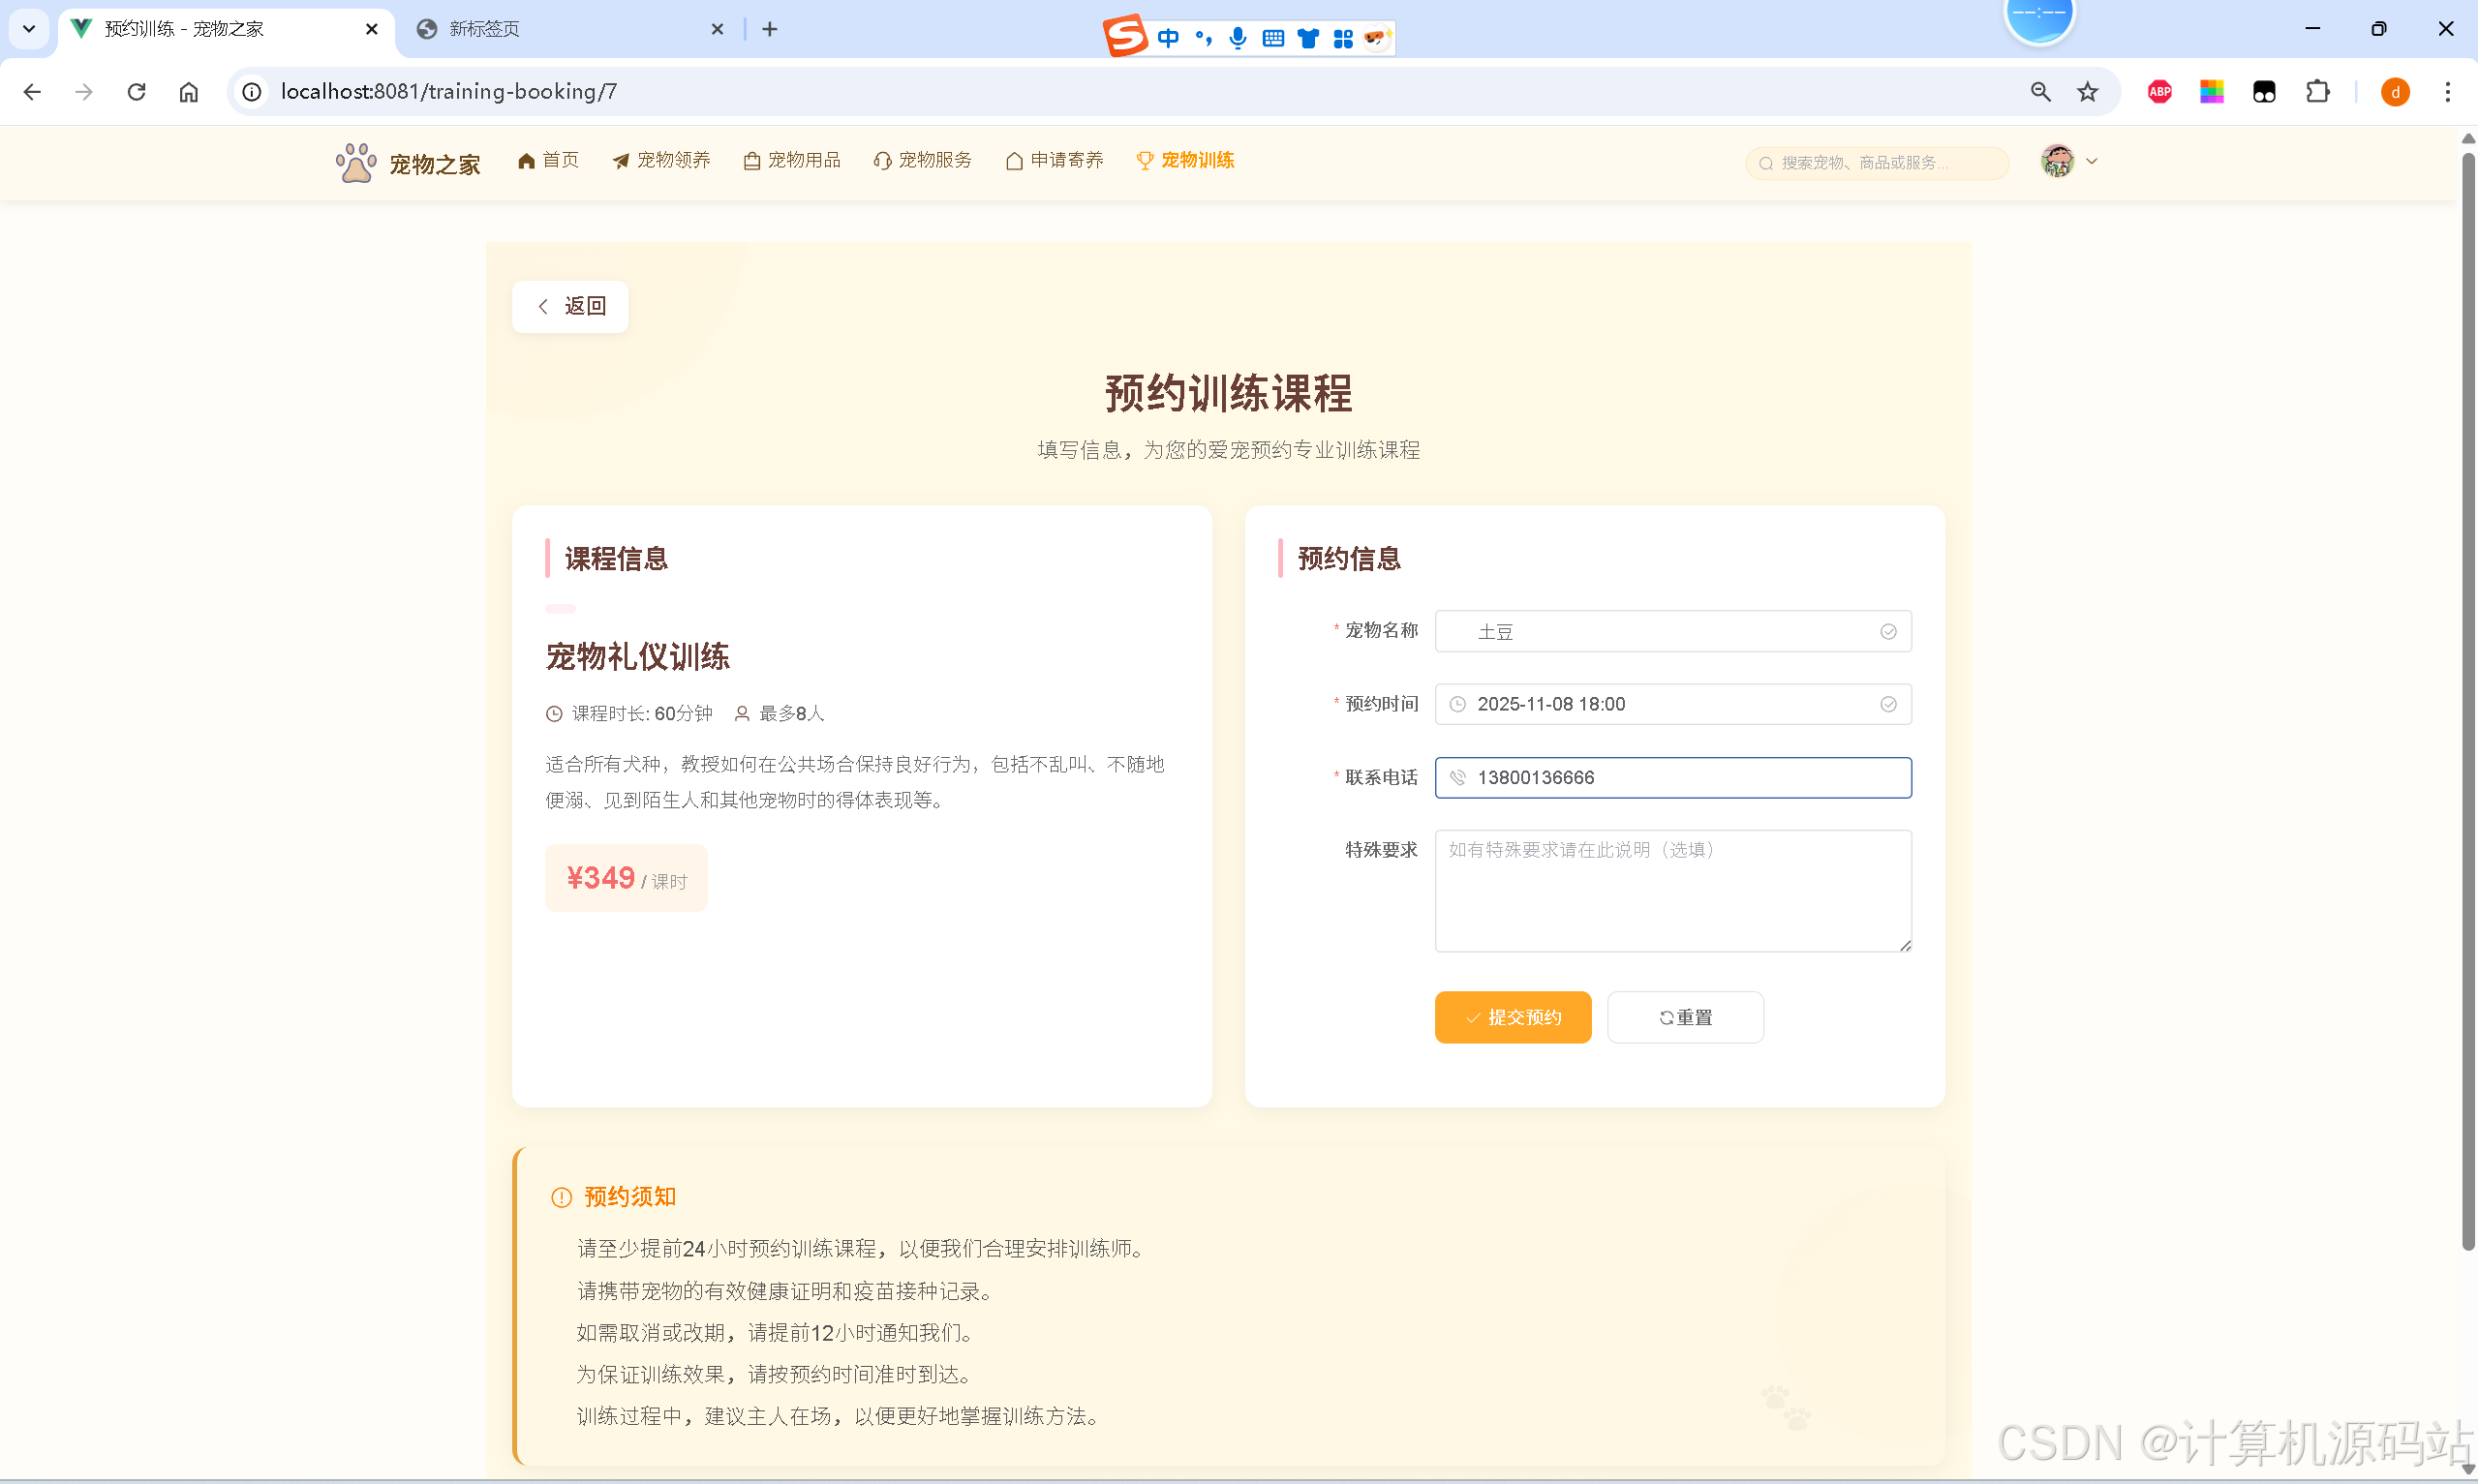Reload the current page
Viewport: 2478px width, 1484px height.
137,92
